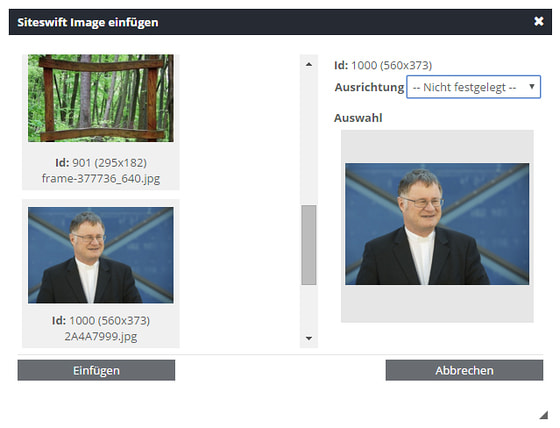Click the Id: 901 (295x182) caption
The image size is (560, 428).
pyautogui.click(x=101, y=163)
